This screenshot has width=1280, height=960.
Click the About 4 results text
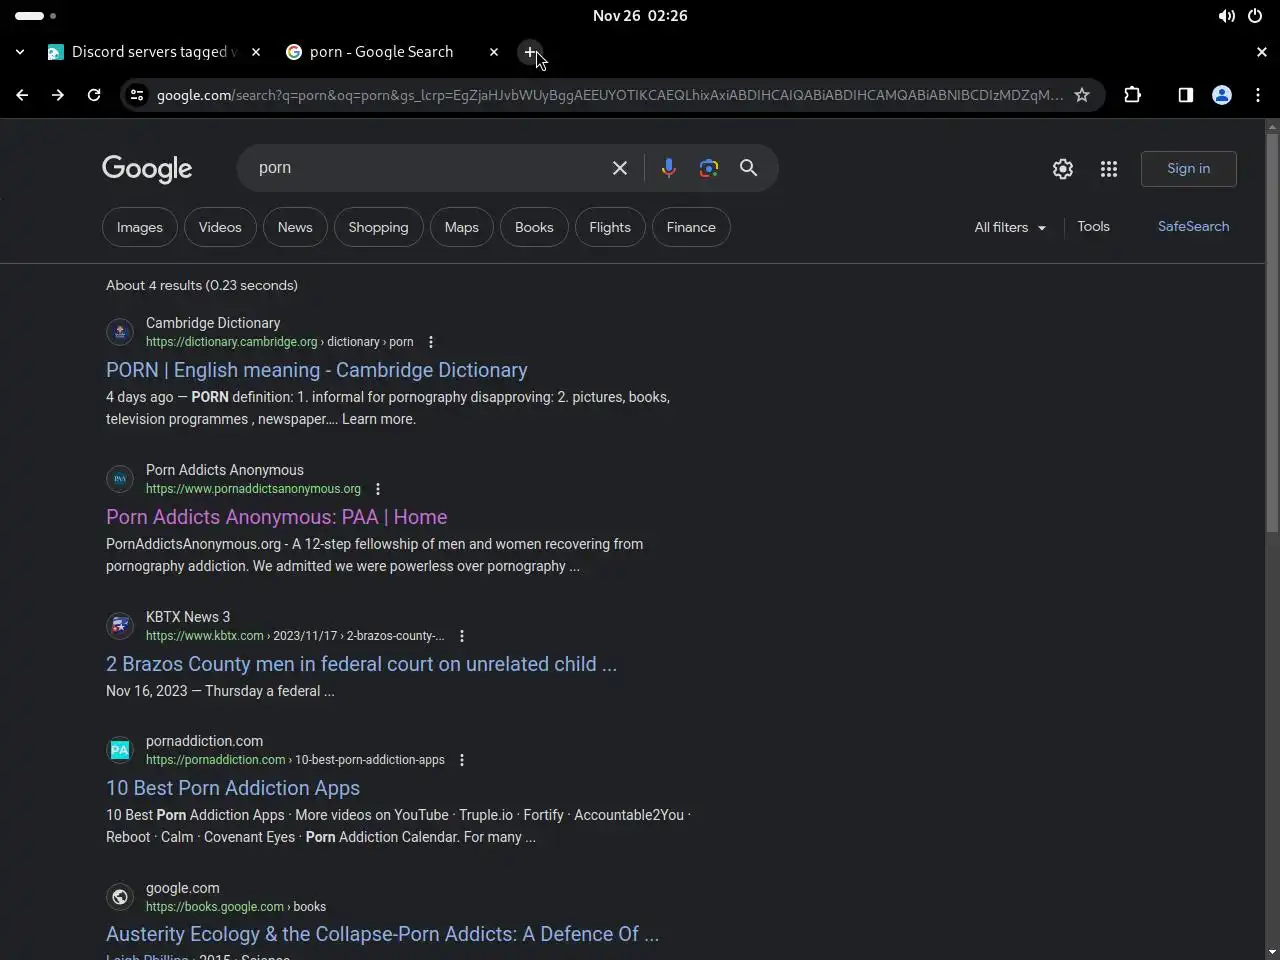point(202,285)
